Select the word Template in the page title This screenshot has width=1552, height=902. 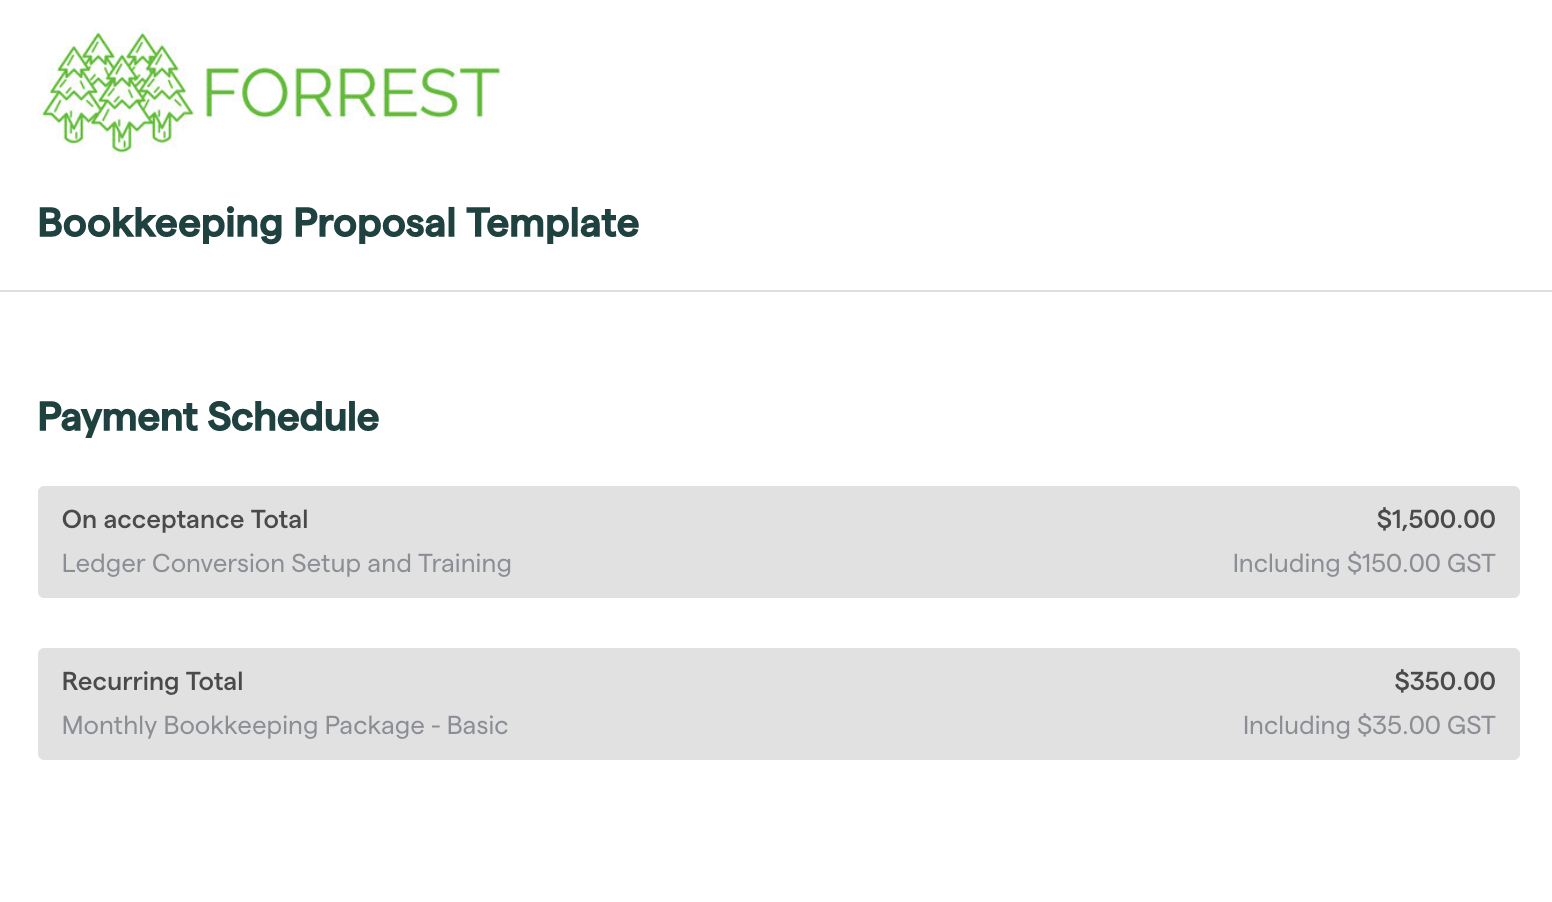[x=553, y=224]
